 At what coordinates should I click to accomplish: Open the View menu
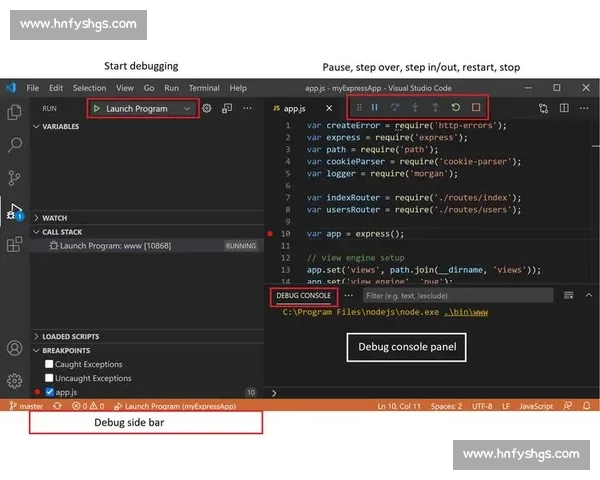(x=125, y=88)
